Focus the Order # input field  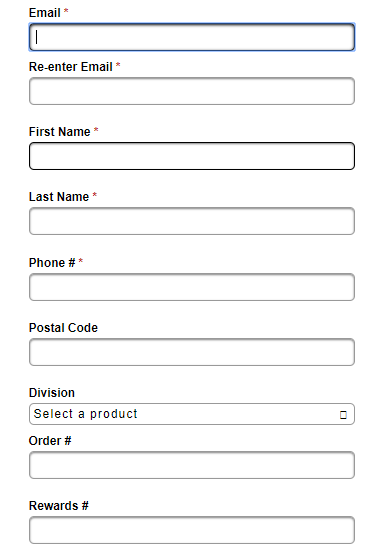(x=192, y=465)
